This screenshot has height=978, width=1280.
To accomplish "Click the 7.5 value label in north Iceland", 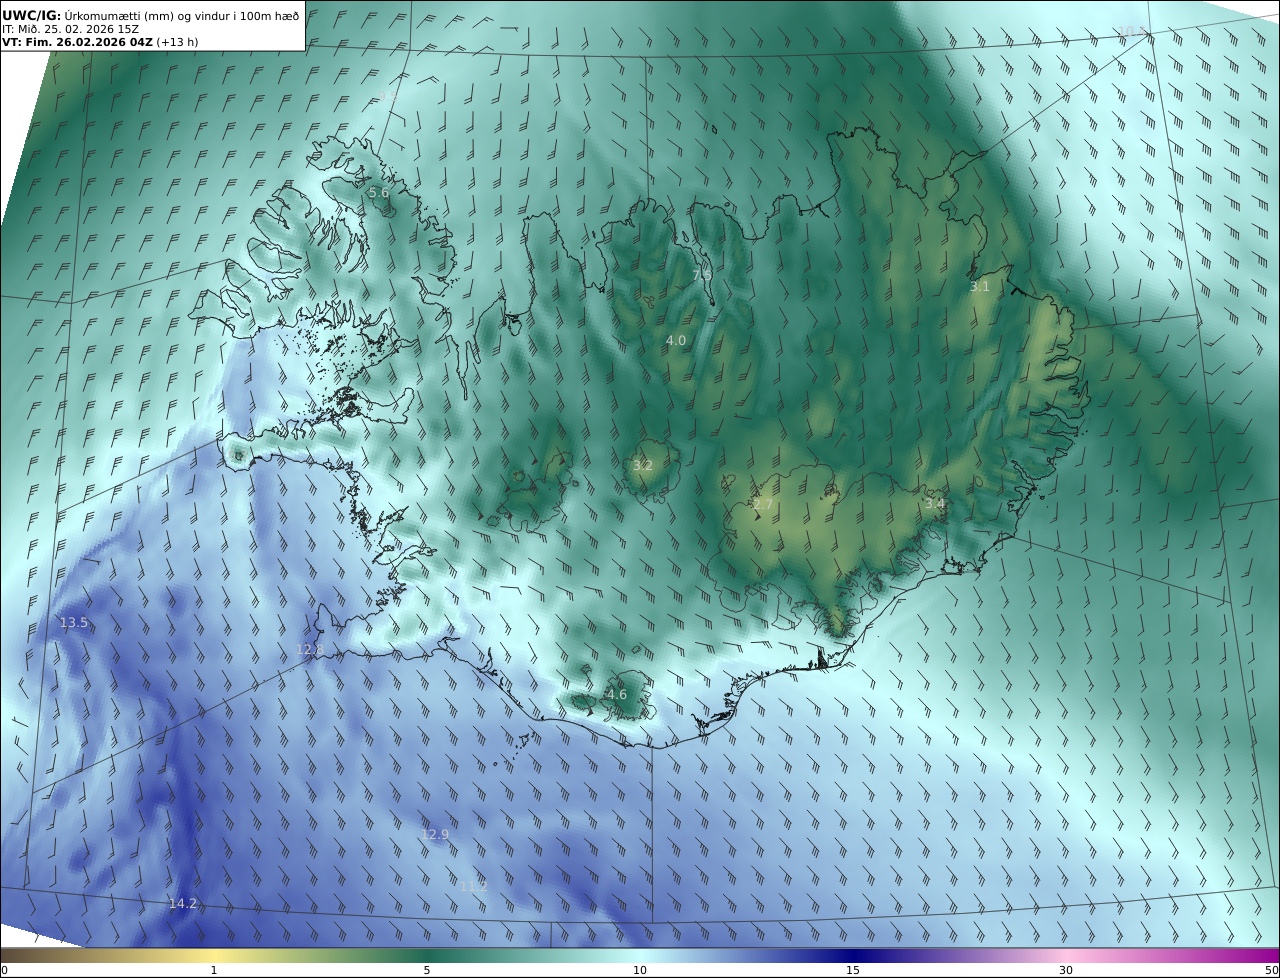I will coord(702,274).
